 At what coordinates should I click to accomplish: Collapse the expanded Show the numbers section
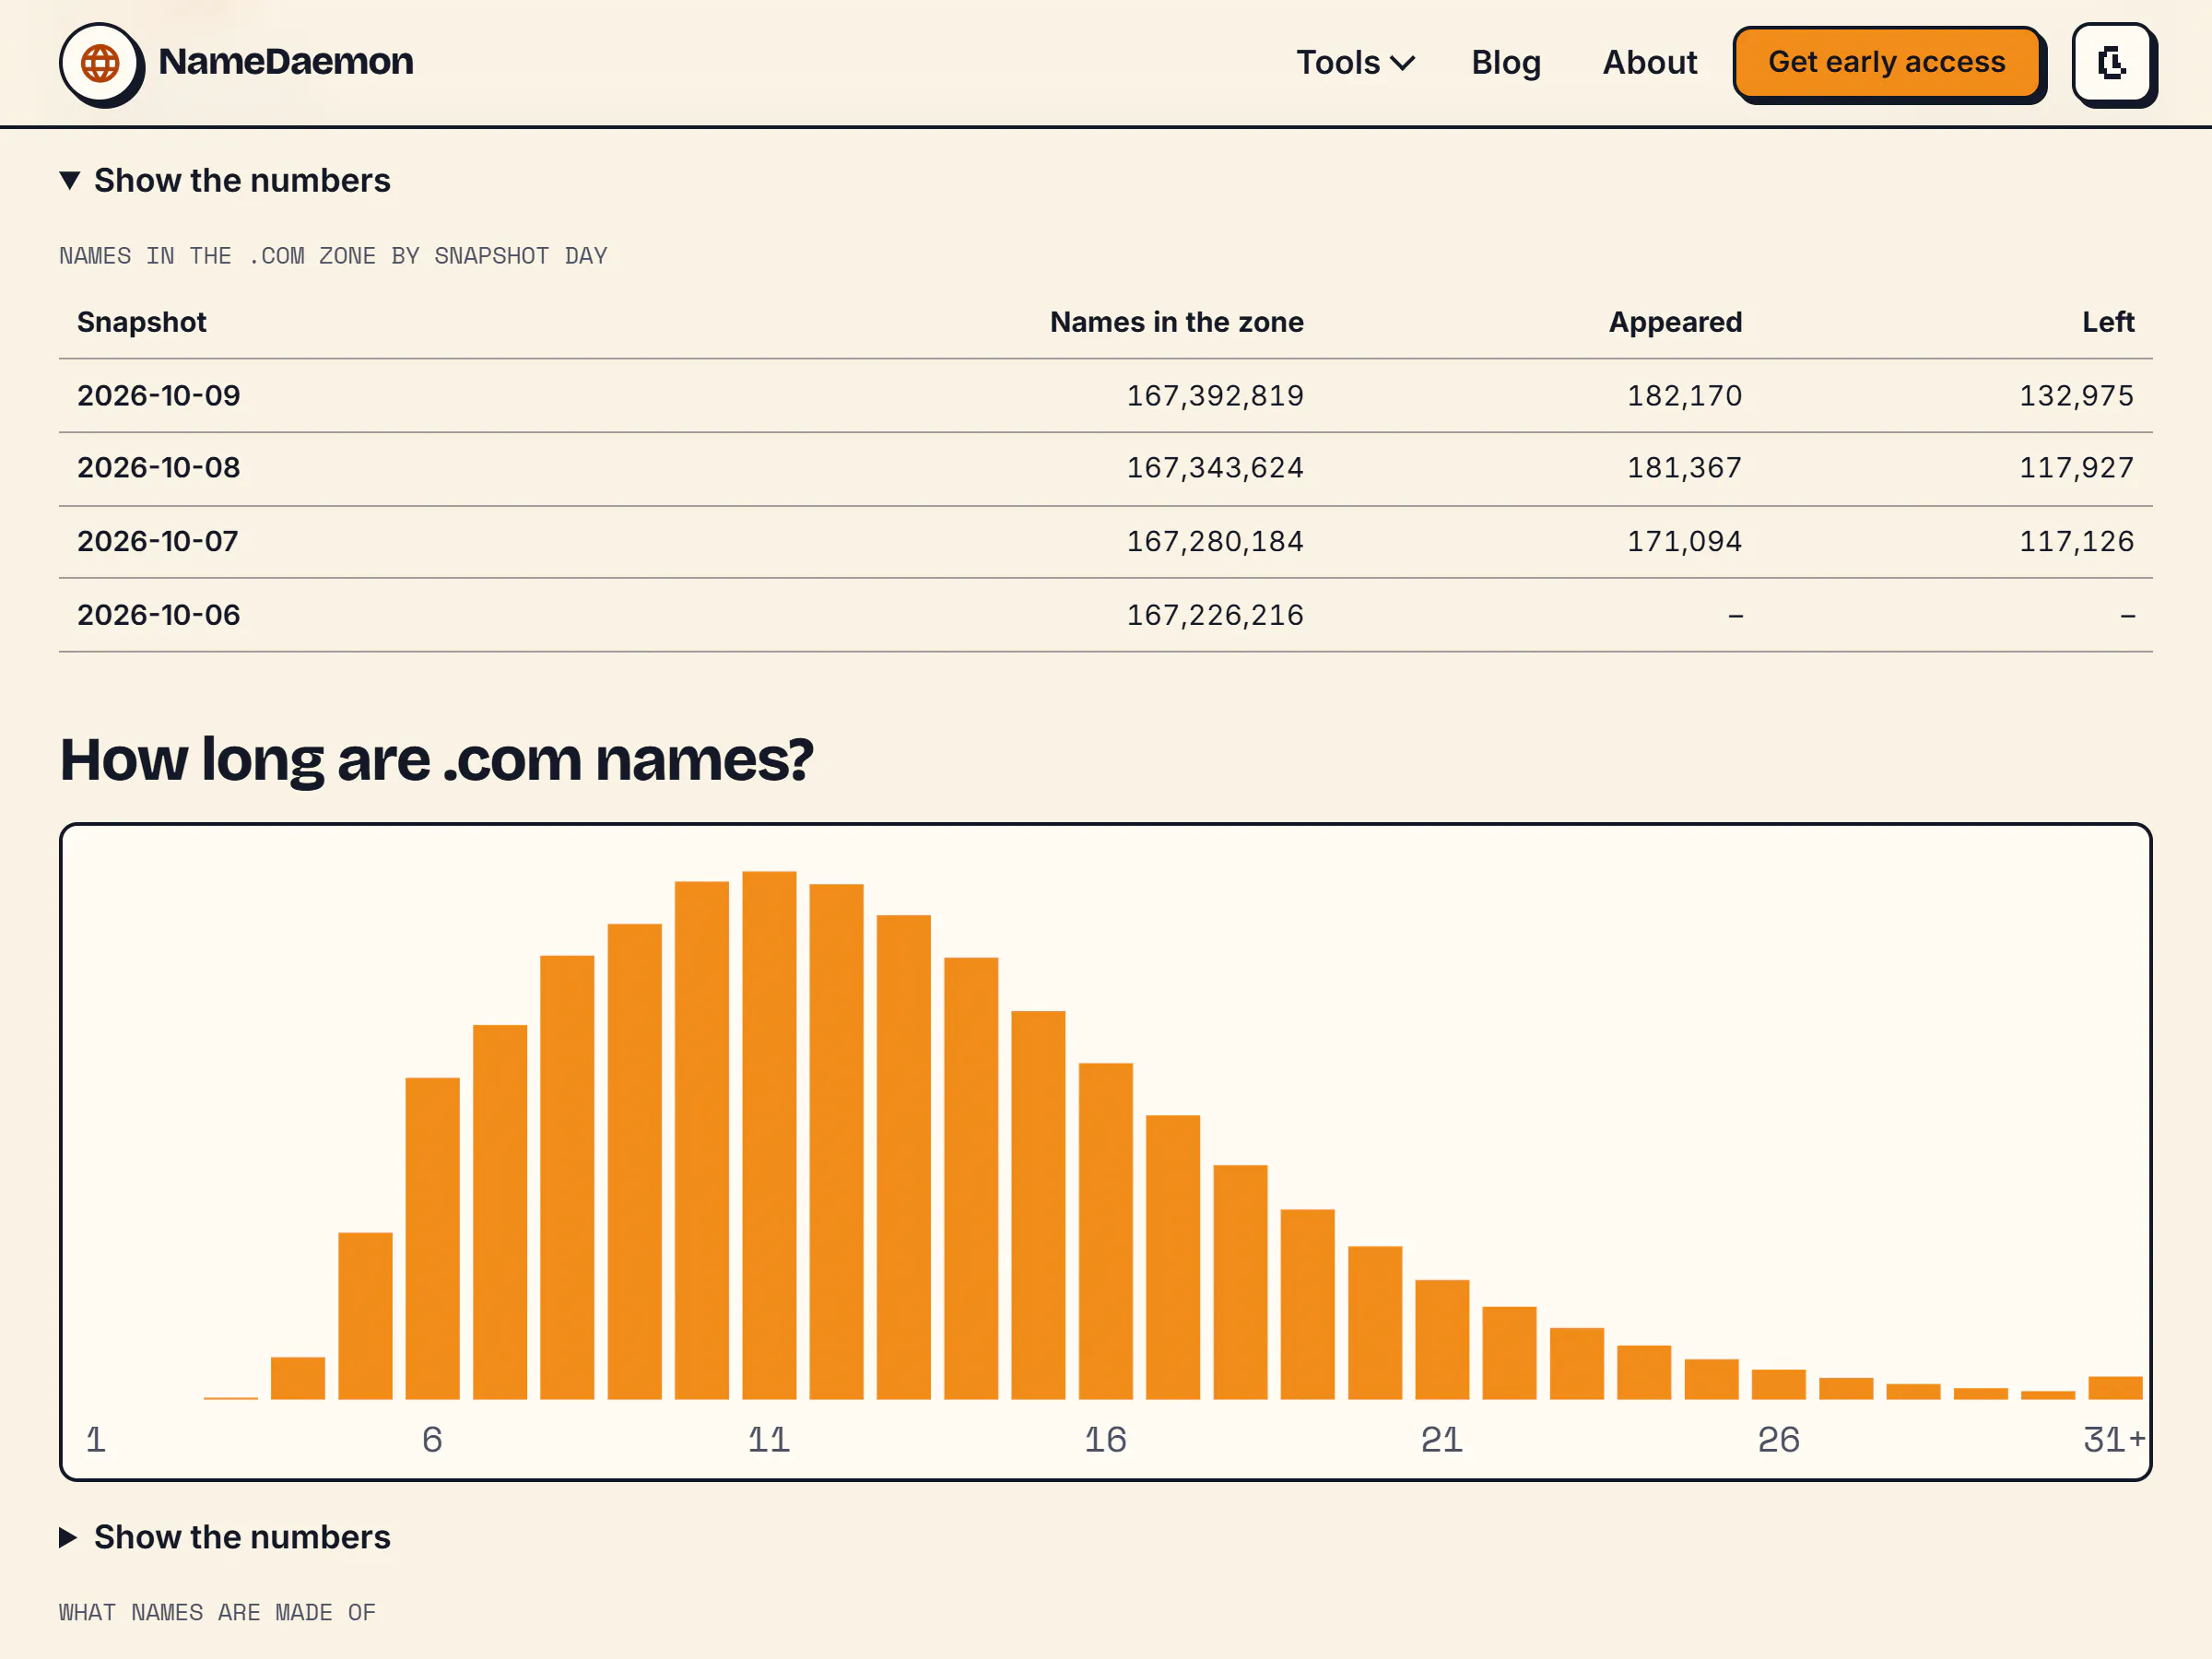pos(225,180)
